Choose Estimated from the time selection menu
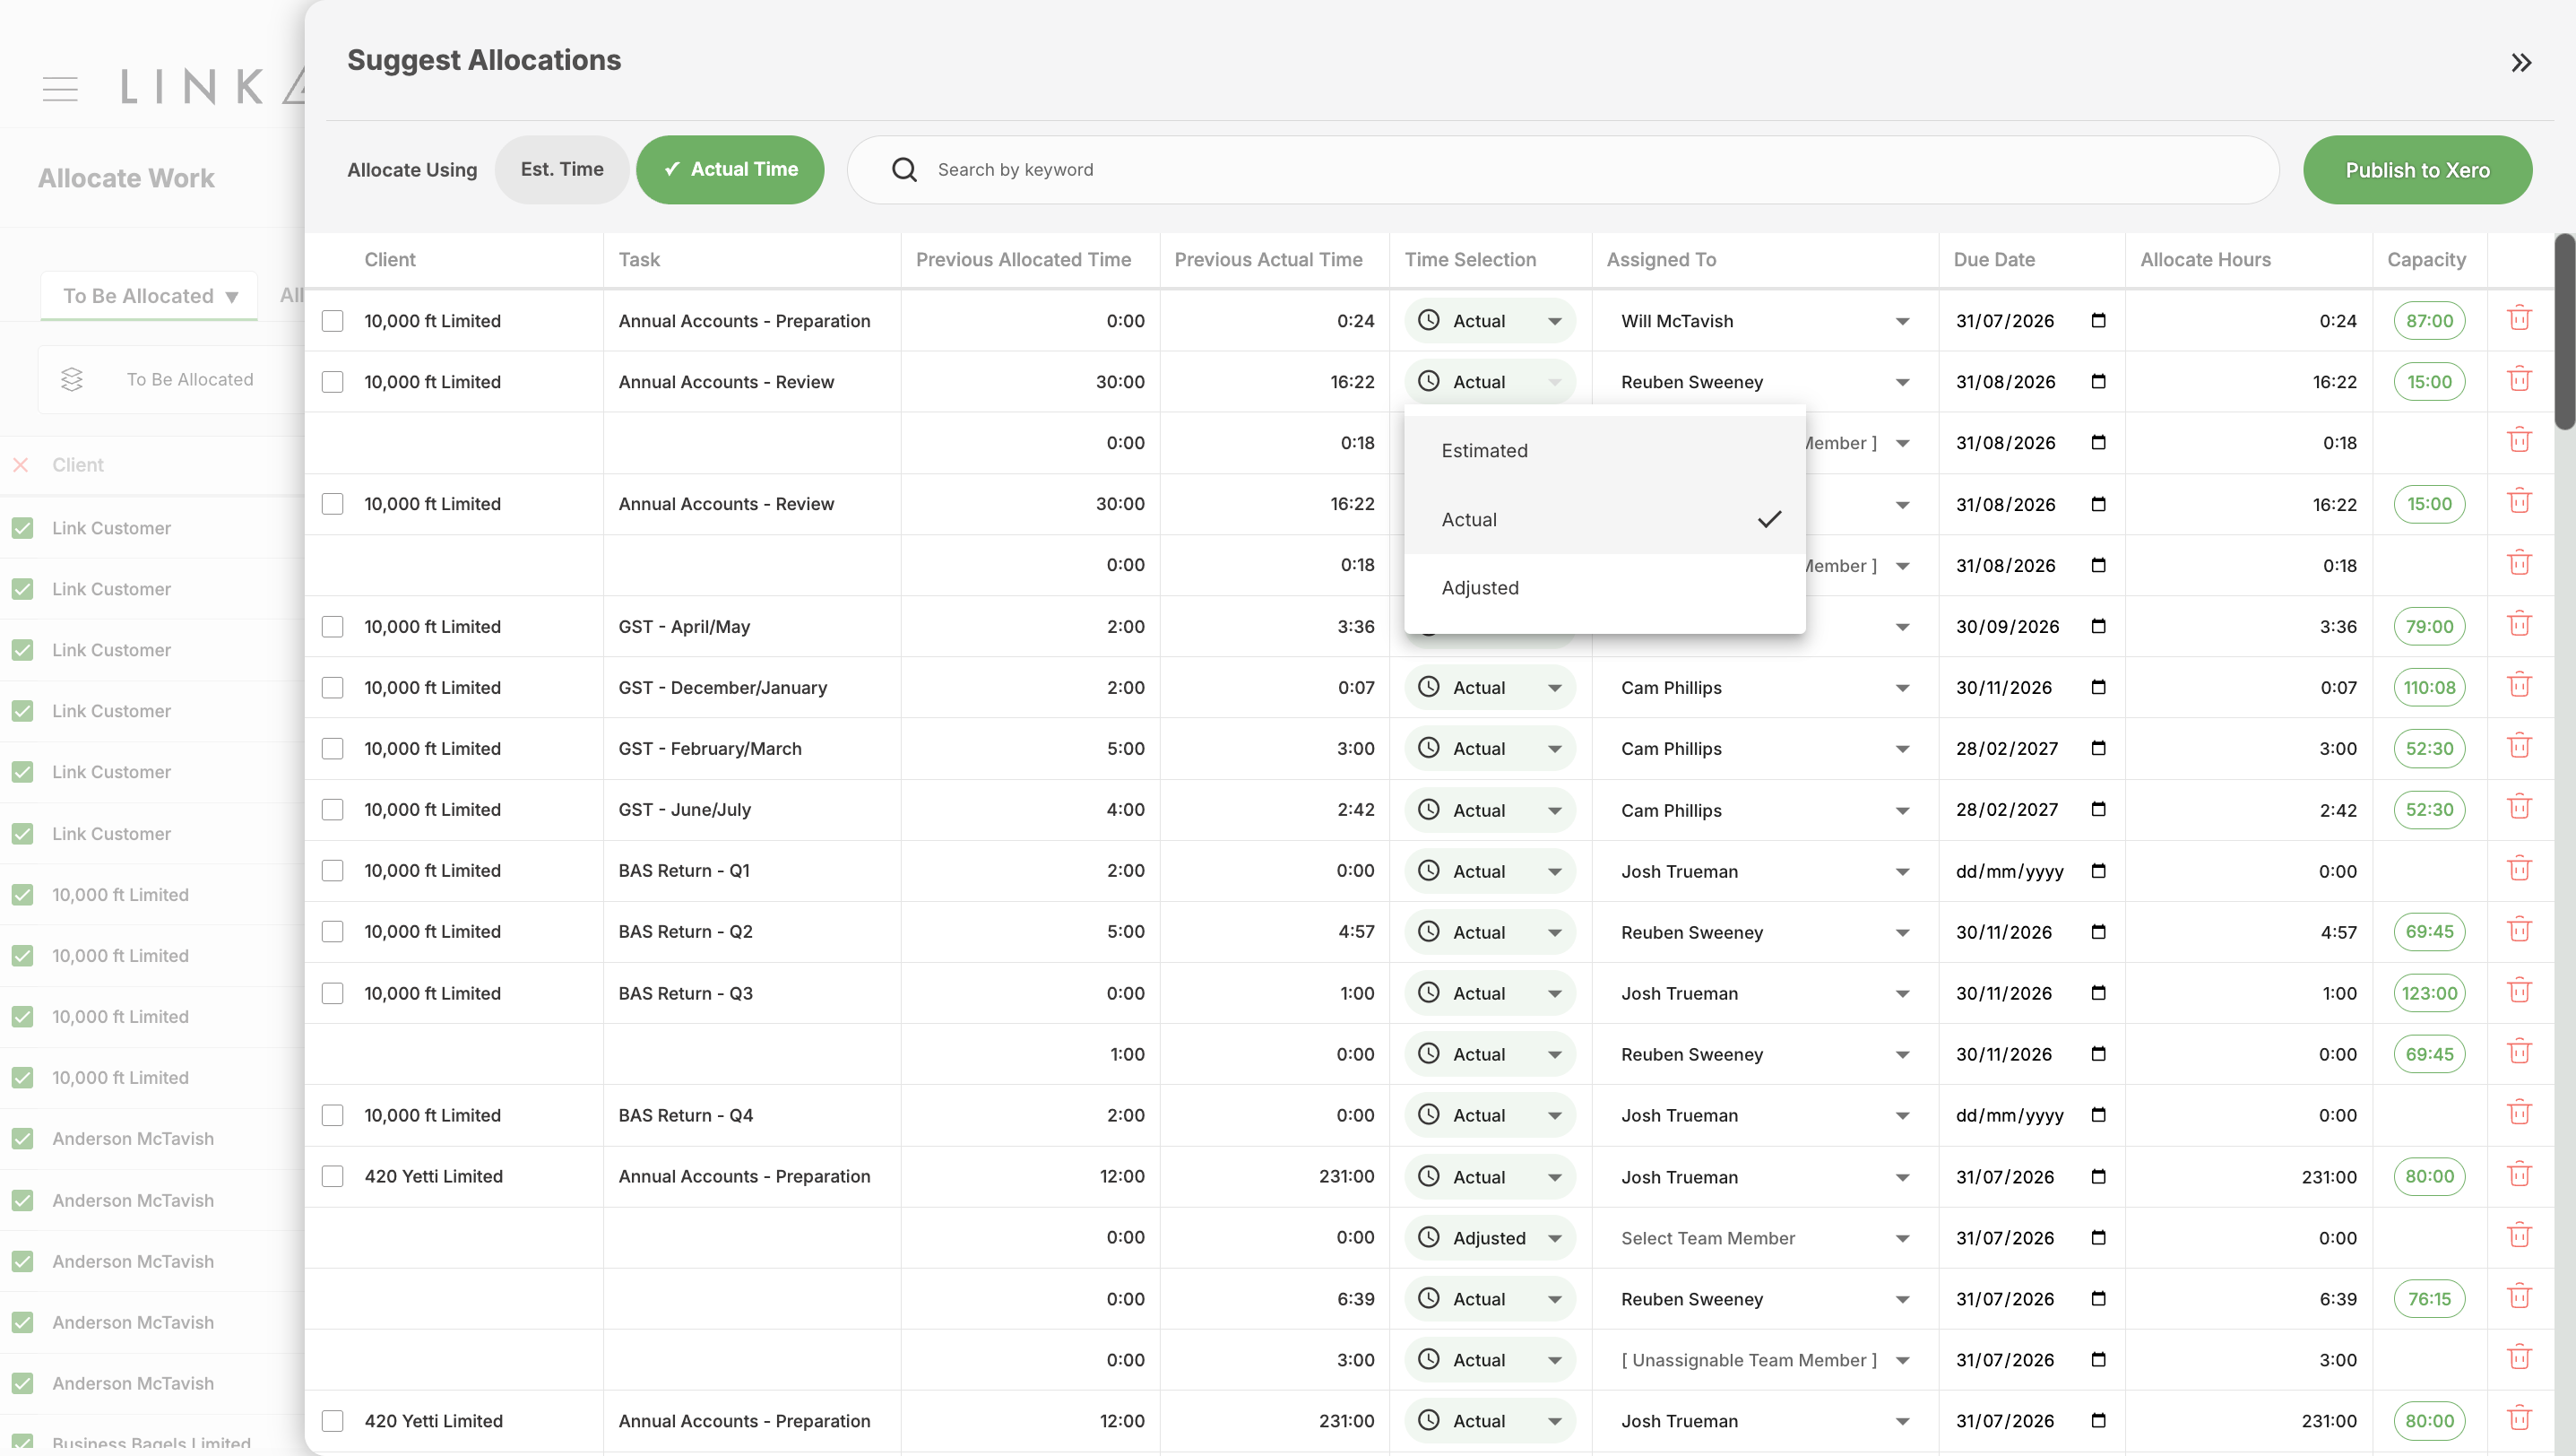The height and width of the screenshot is (1456, 2576). (1604, 451)
